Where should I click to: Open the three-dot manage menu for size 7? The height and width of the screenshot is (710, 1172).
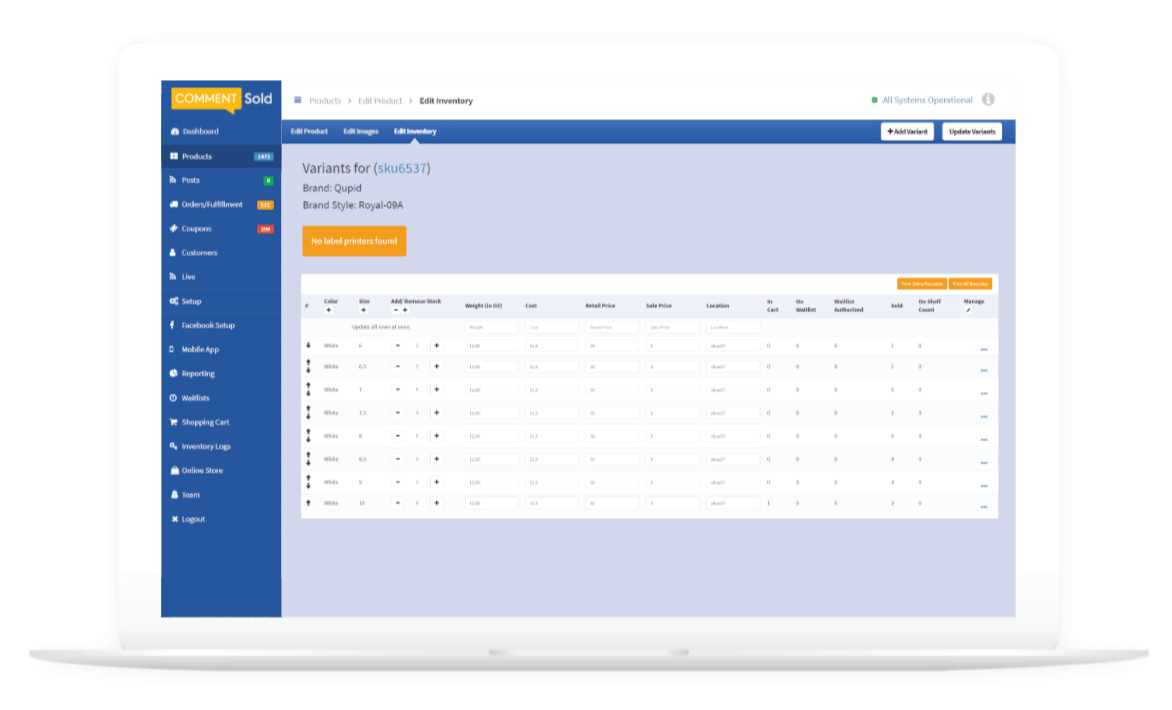(x=984, y=393)
